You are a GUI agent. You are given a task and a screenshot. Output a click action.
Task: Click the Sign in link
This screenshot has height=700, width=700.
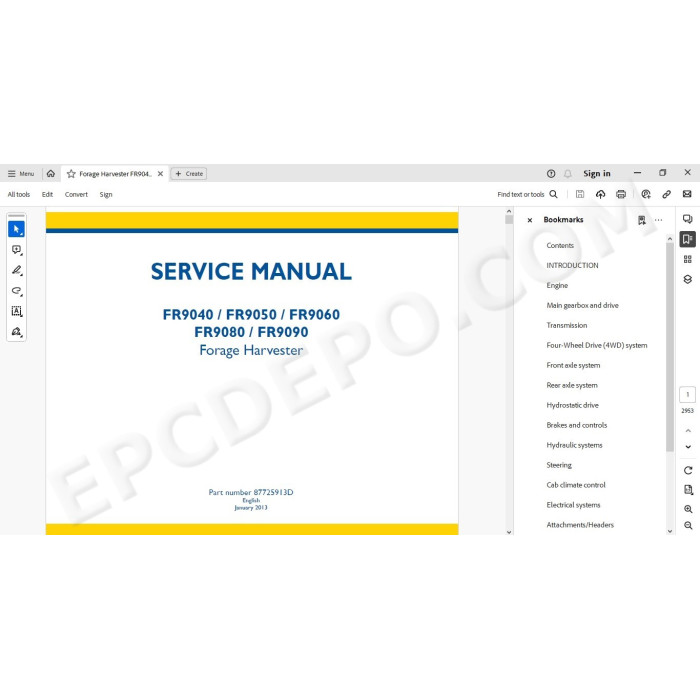click(x=596, y=173)
